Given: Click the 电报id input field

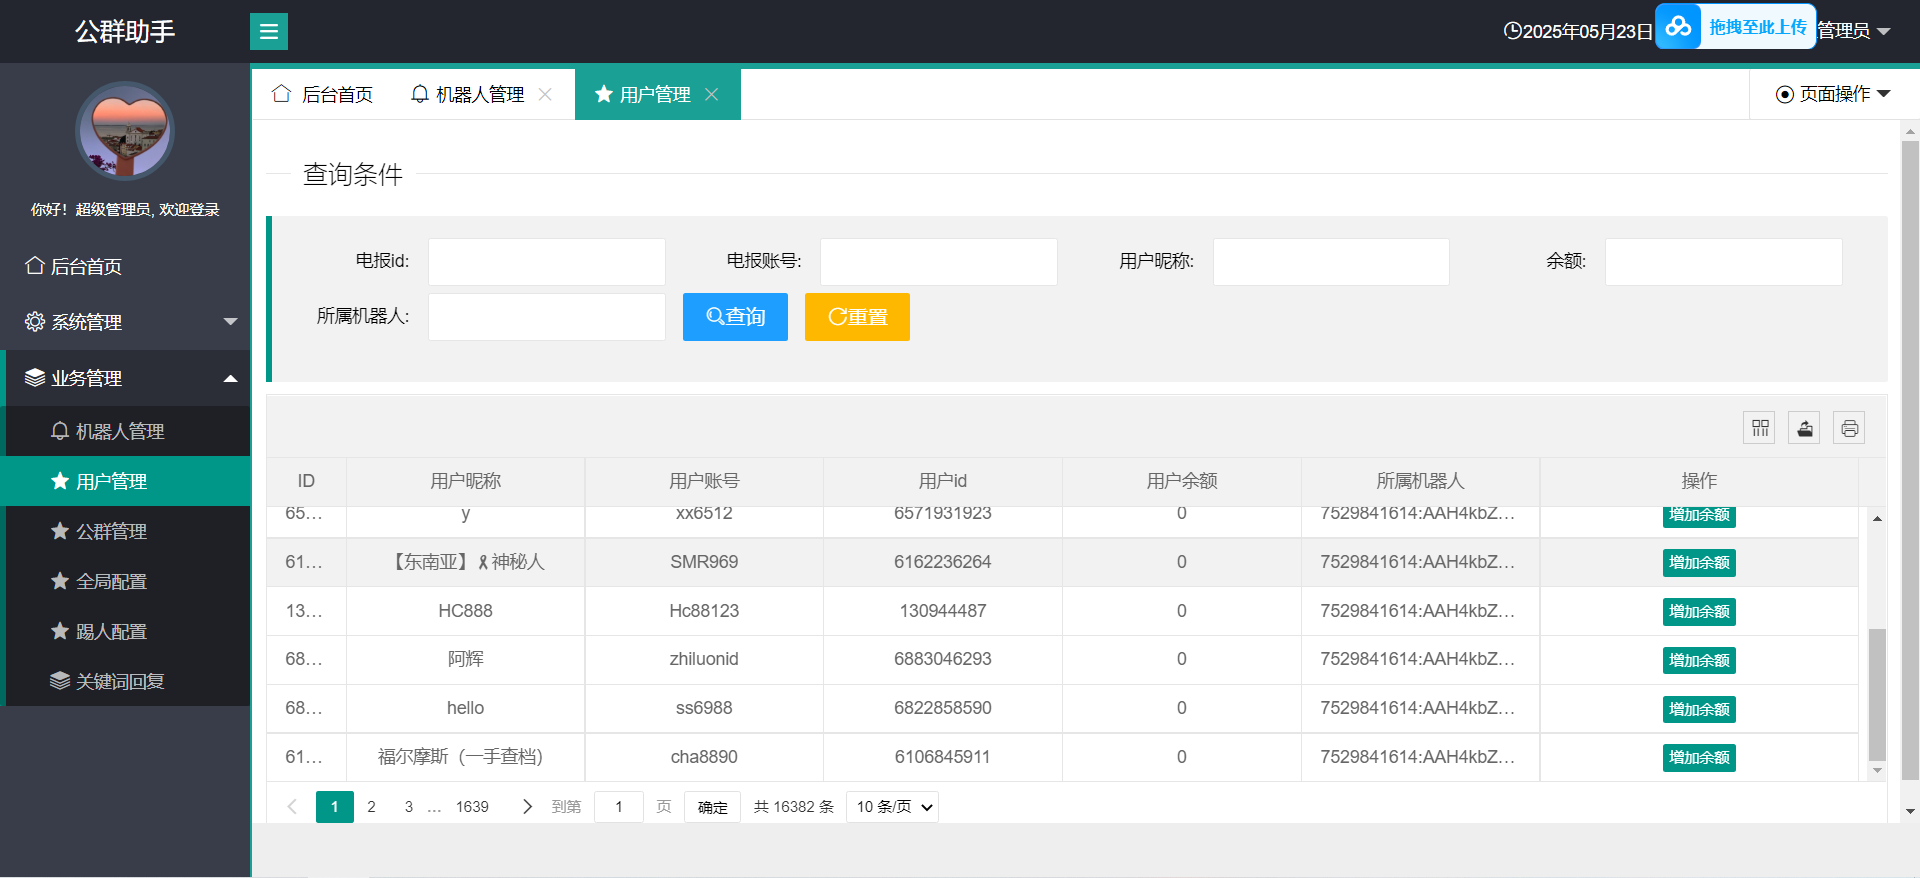Looking at the screenshot, I should tap(547, 262).
